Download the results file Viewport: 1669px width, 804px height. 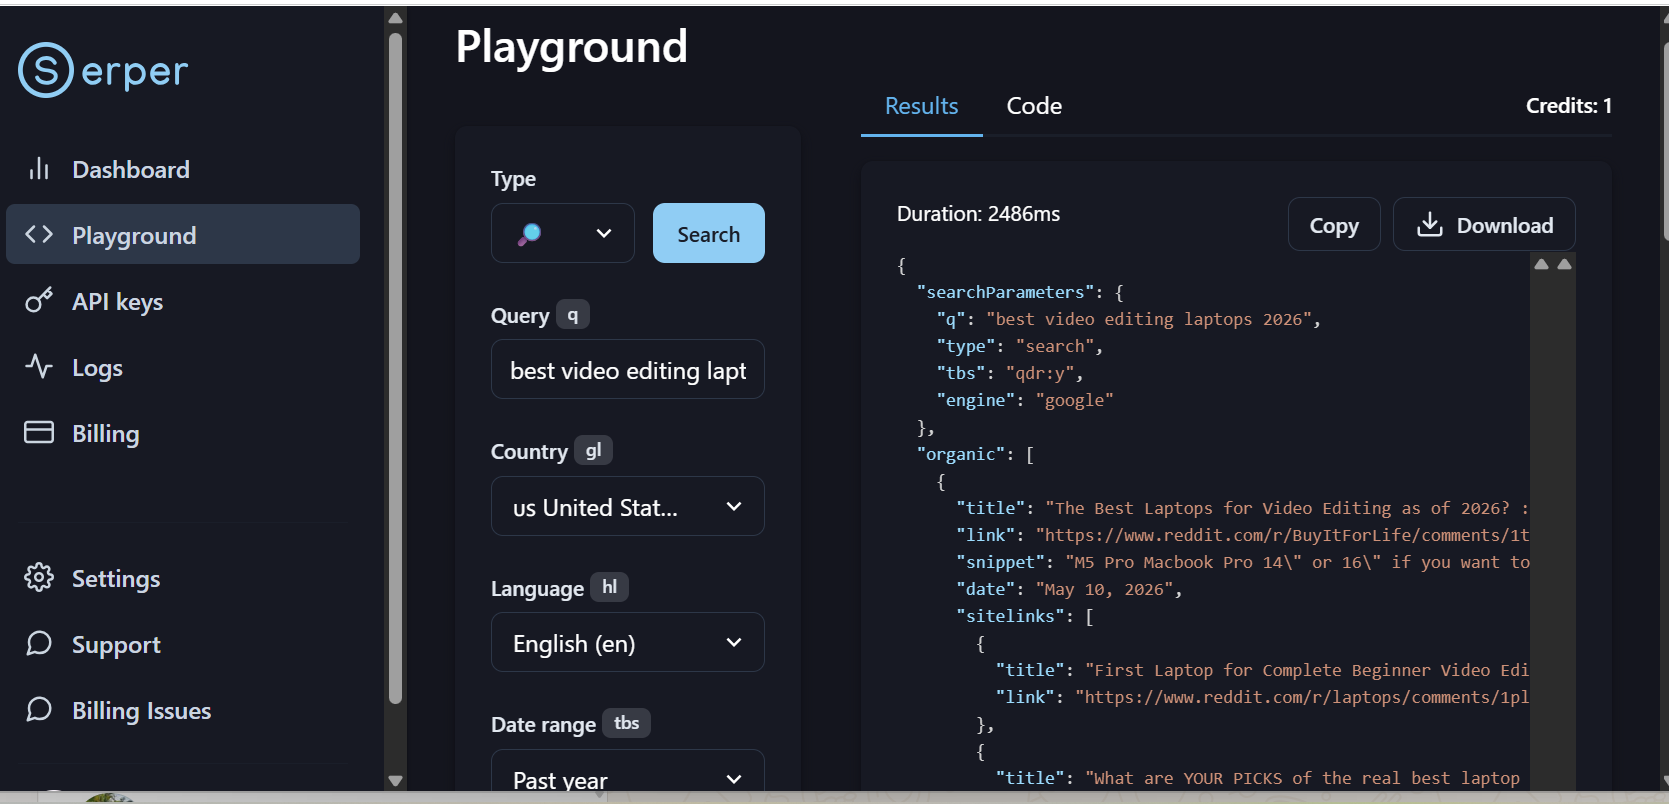click(1484, 225)
